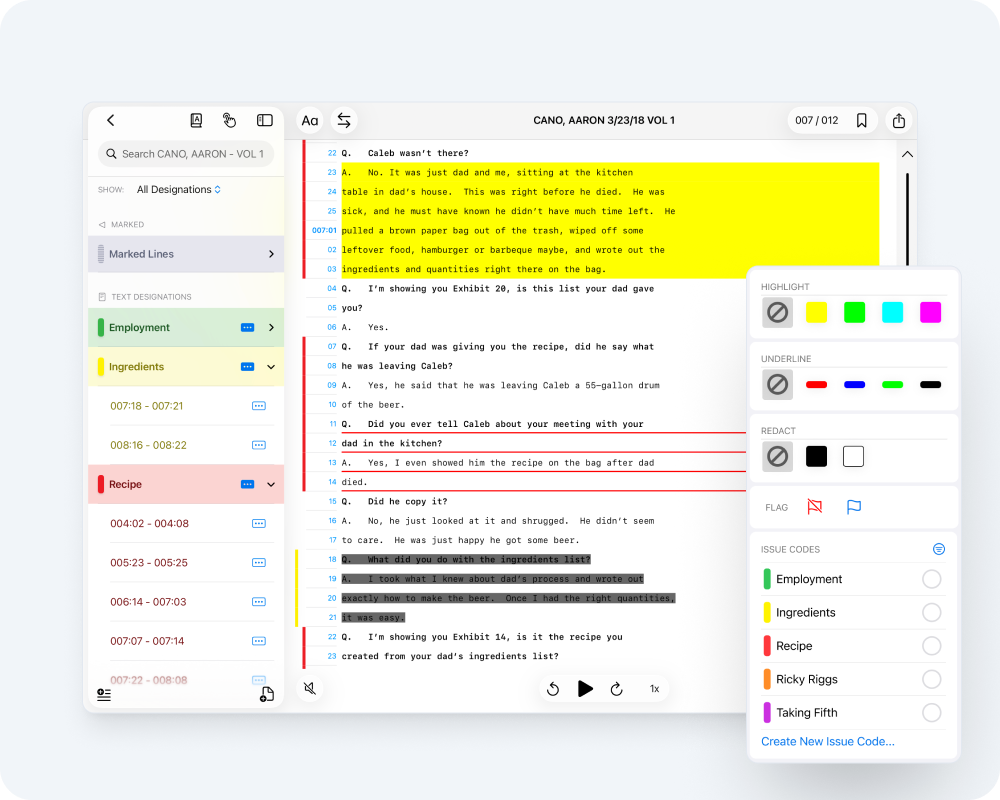The height and width of the screenshot is (800, 1000).
Task: Click the swap arrows icon in the toolbar
Action: point(344,121)
